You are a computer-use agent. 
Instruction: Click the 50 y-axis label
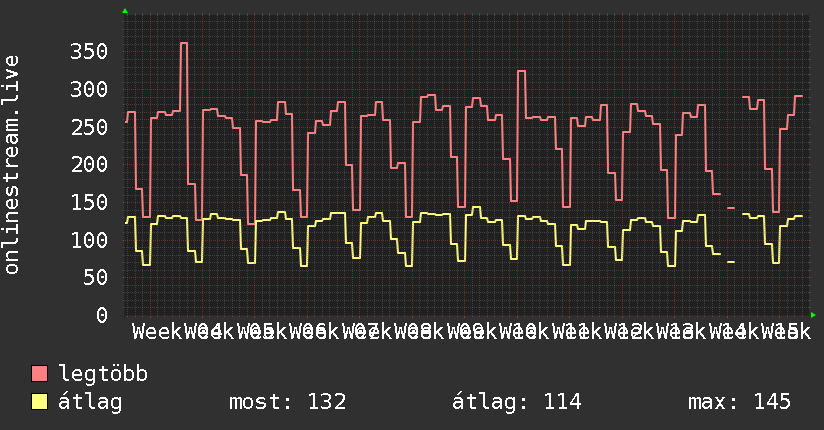[96, 278]
